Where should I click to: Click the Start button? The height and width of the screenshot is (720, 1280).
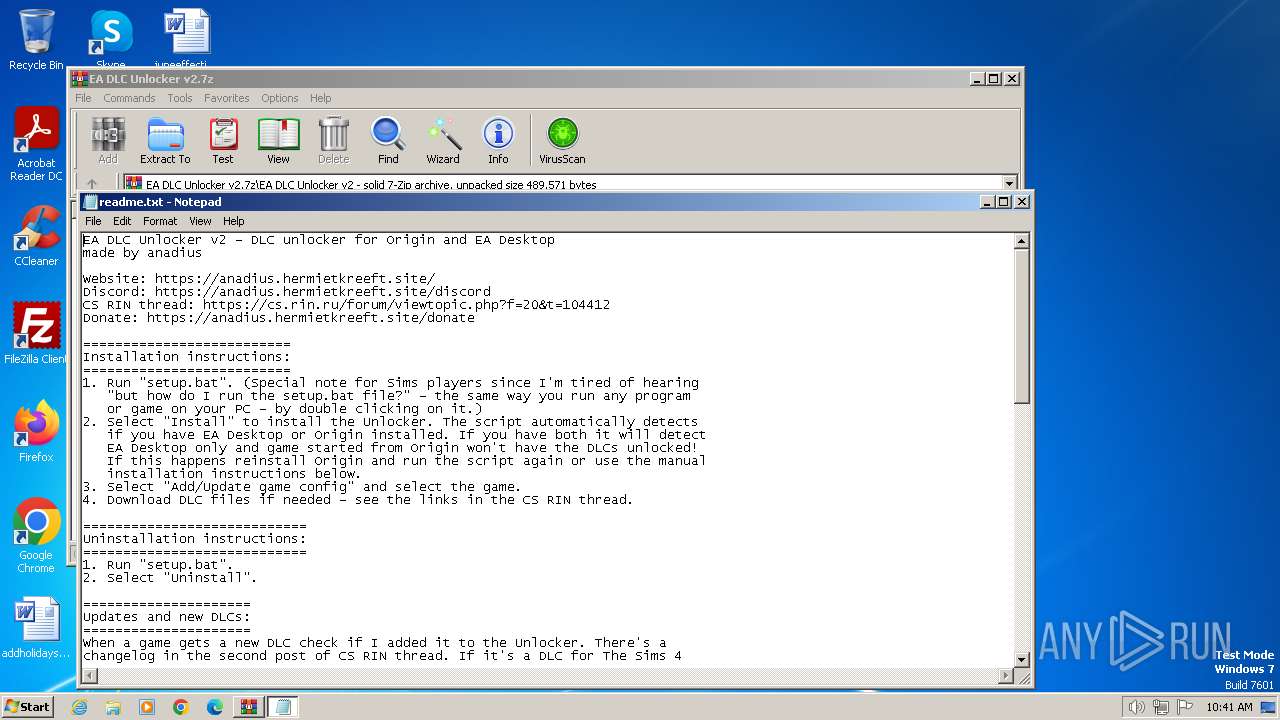click(x=27, y=706)
